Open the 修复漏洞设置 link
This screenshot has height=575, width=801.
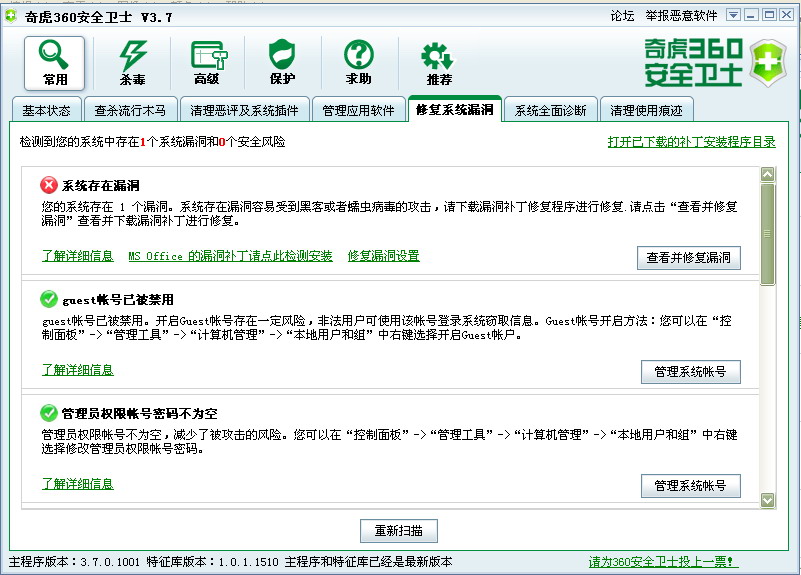(384, 256)
